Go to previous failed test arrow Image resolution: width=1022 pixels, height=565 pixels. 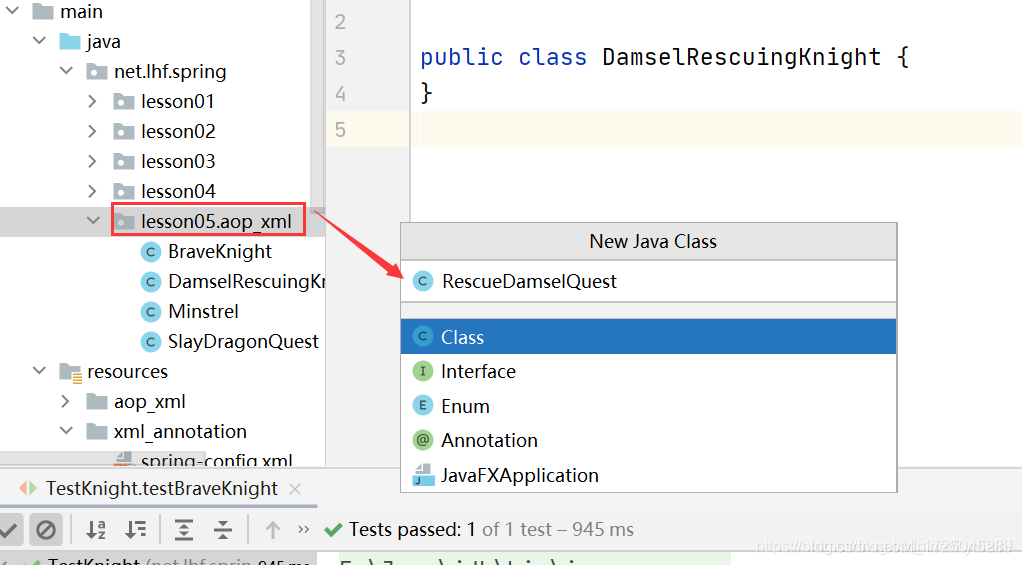point(272,530)
